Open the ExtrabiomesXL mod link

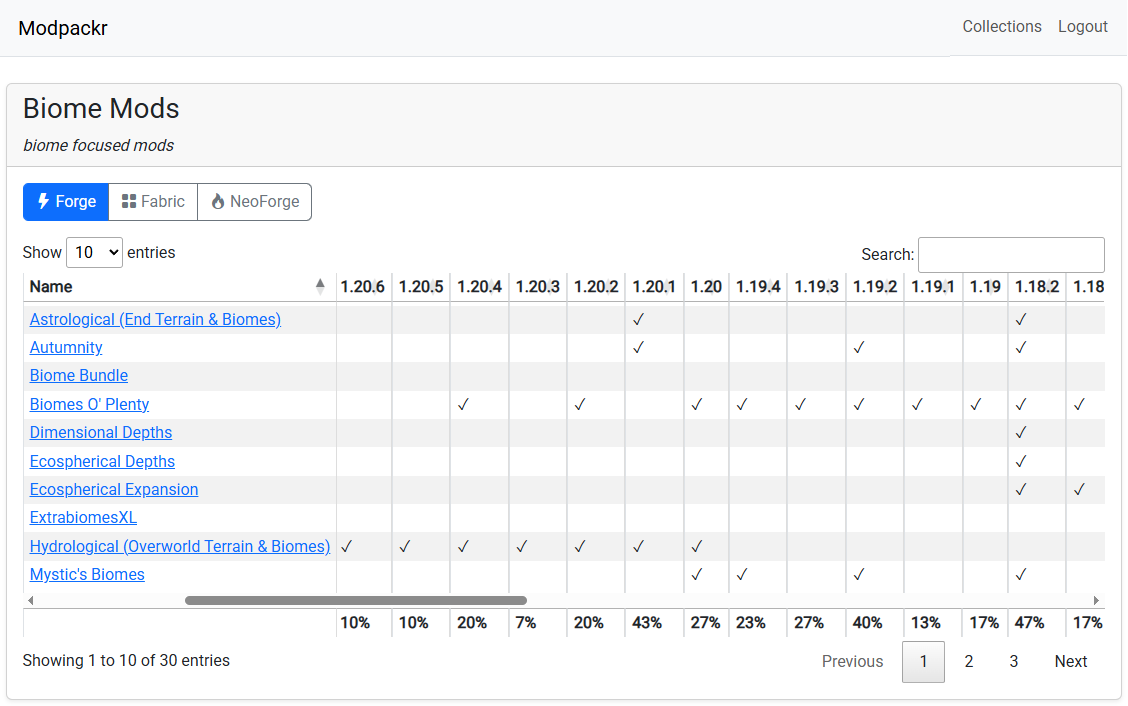[x=83, y=517]
